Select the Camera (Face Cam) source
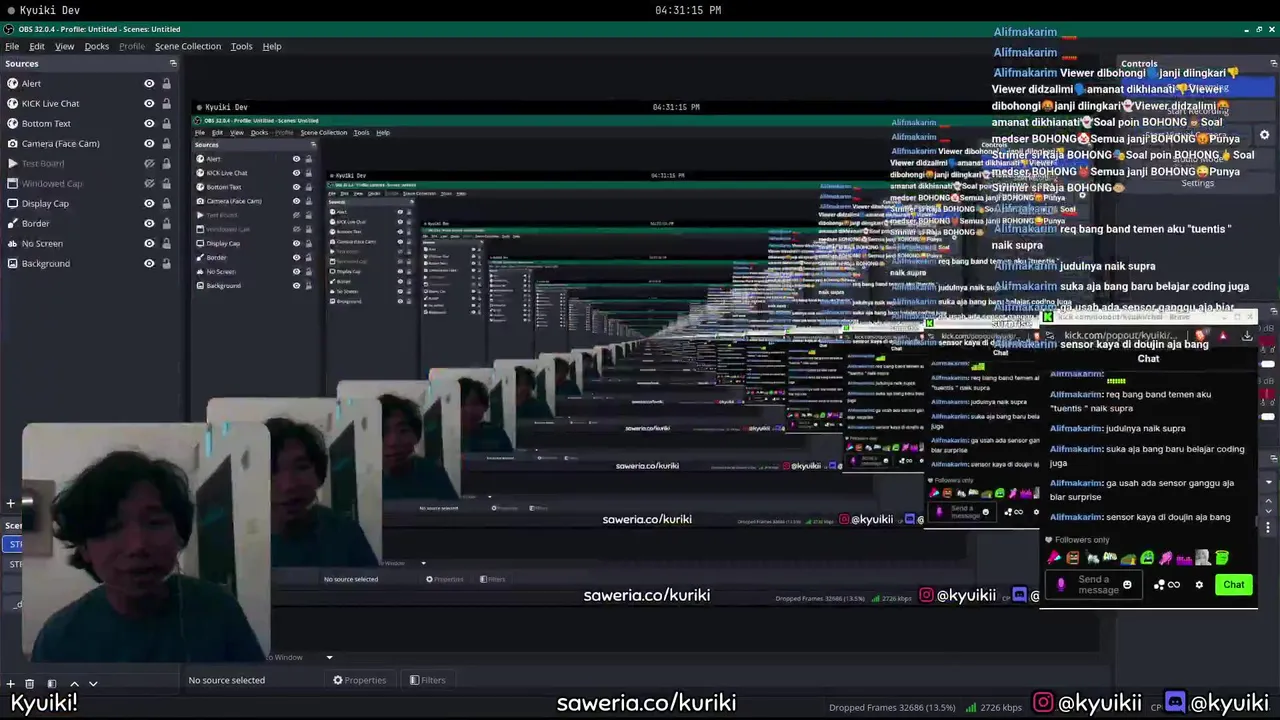 click(x=89, y=143)
